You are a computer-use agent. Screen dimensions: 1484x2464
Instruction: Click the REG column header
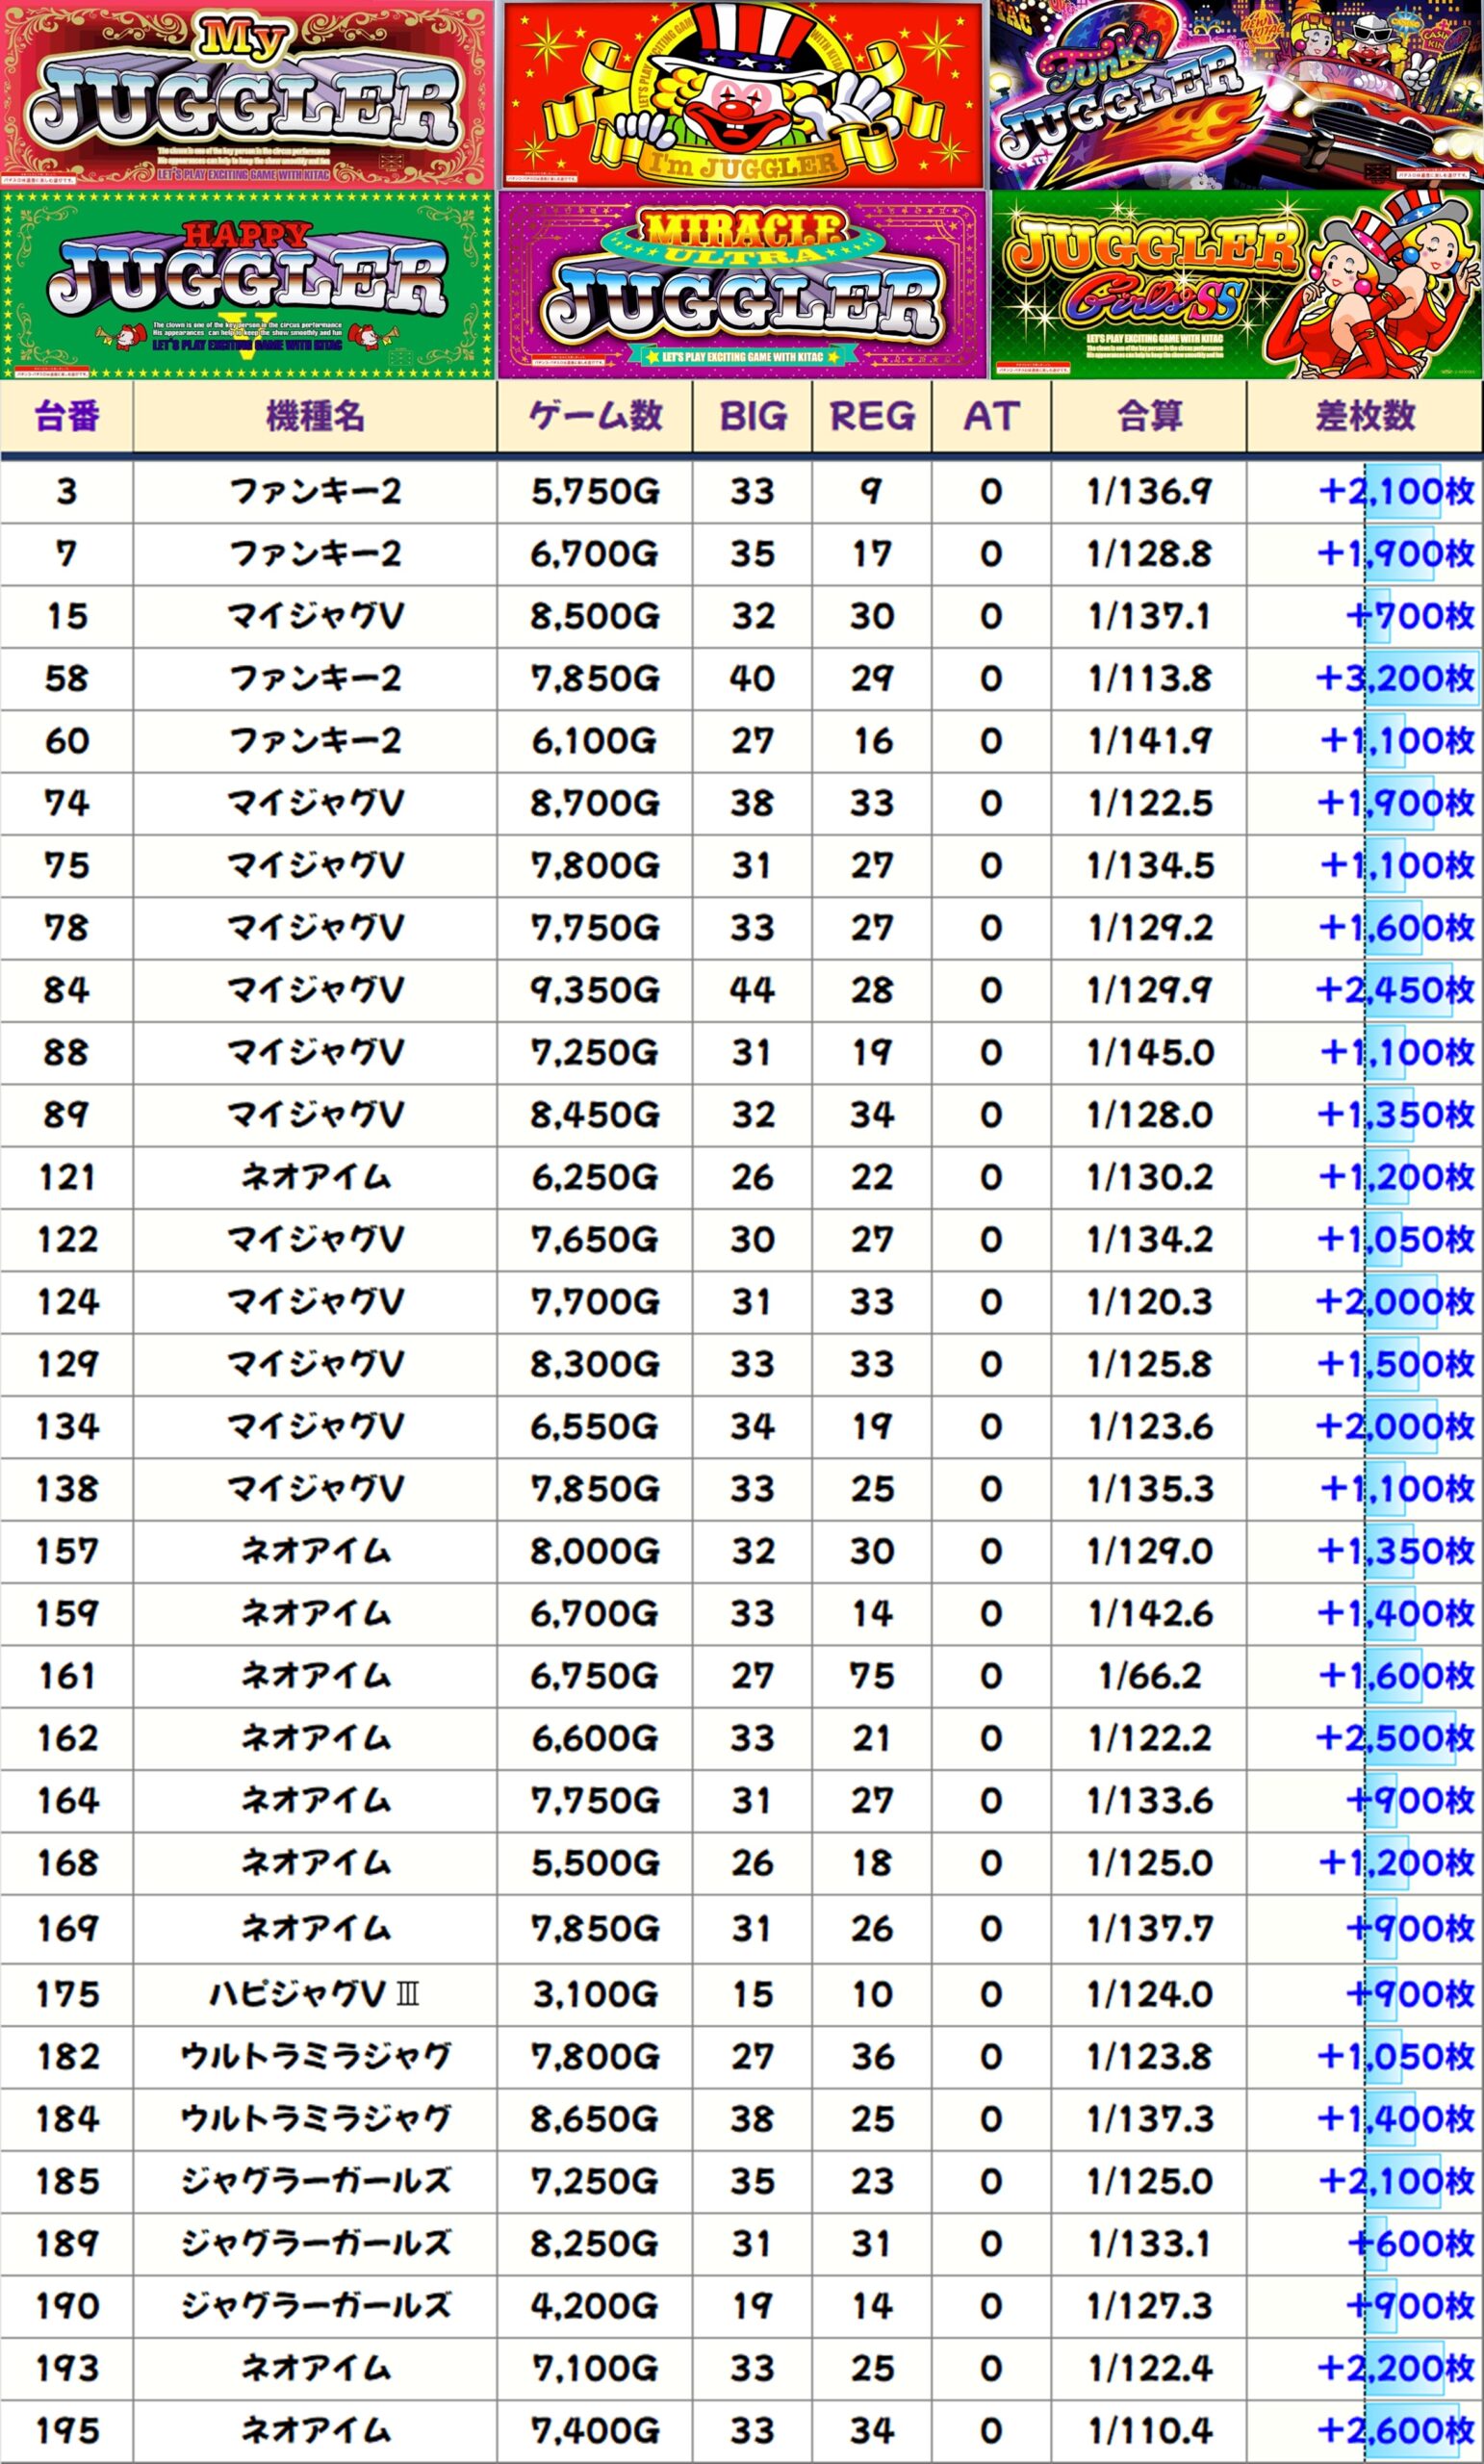pyautogui.click(x=872, y=416)
